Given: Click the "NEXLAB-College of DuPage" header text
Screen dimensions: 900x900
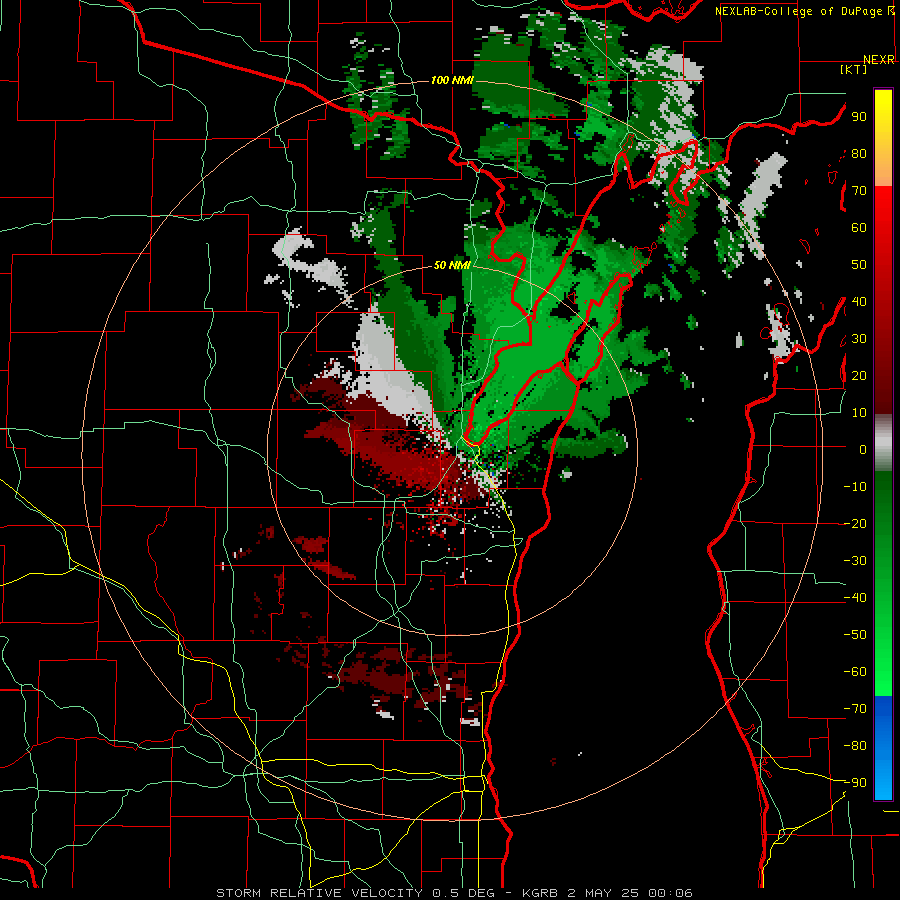Looking at the screenshot, I should point(798,11).
